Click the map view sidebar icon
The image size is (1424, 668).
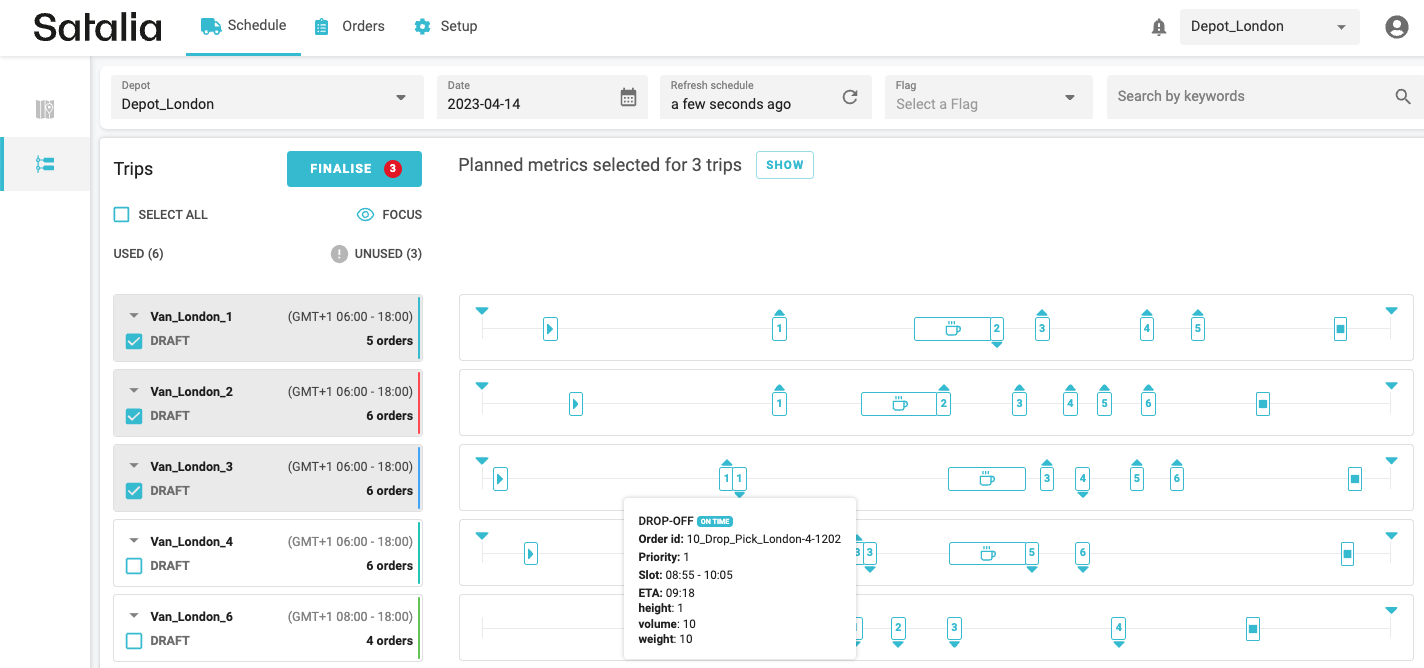pos(45,110)
